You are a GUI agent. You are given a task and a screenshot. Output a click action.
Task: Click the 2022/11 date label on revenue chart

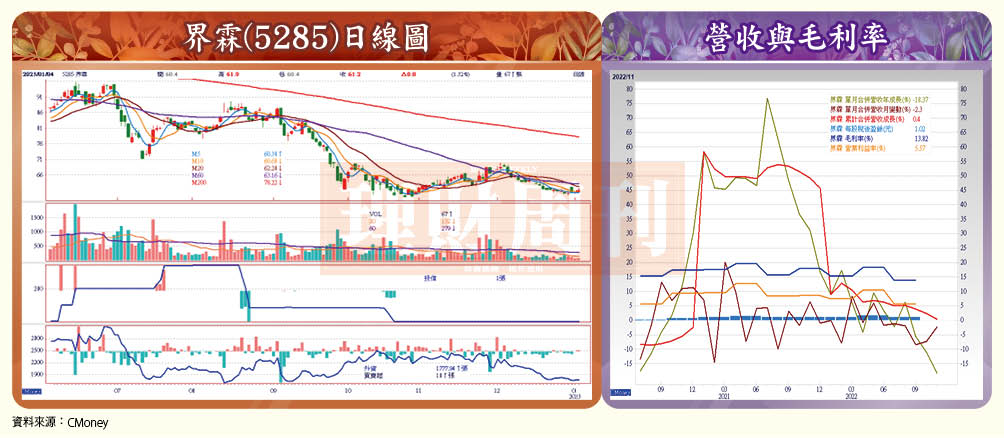point(621,76)
